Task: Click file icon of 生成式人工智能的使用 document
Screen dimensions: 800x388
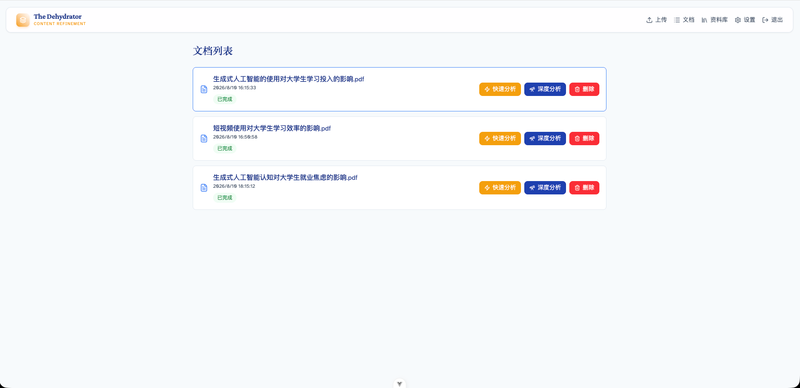Action: pyautogui.click(x=204, y=89)
